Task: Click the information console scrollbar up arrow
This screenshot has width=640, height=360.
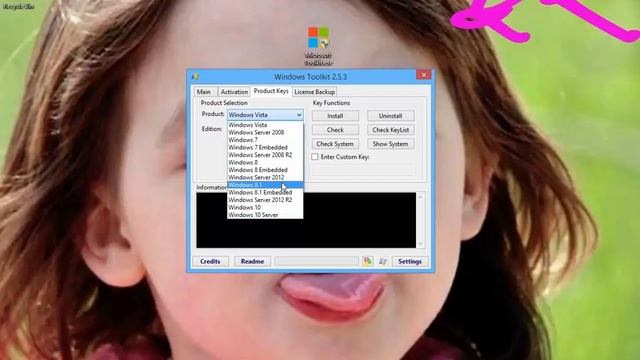Action: click(x=420, y=197)
